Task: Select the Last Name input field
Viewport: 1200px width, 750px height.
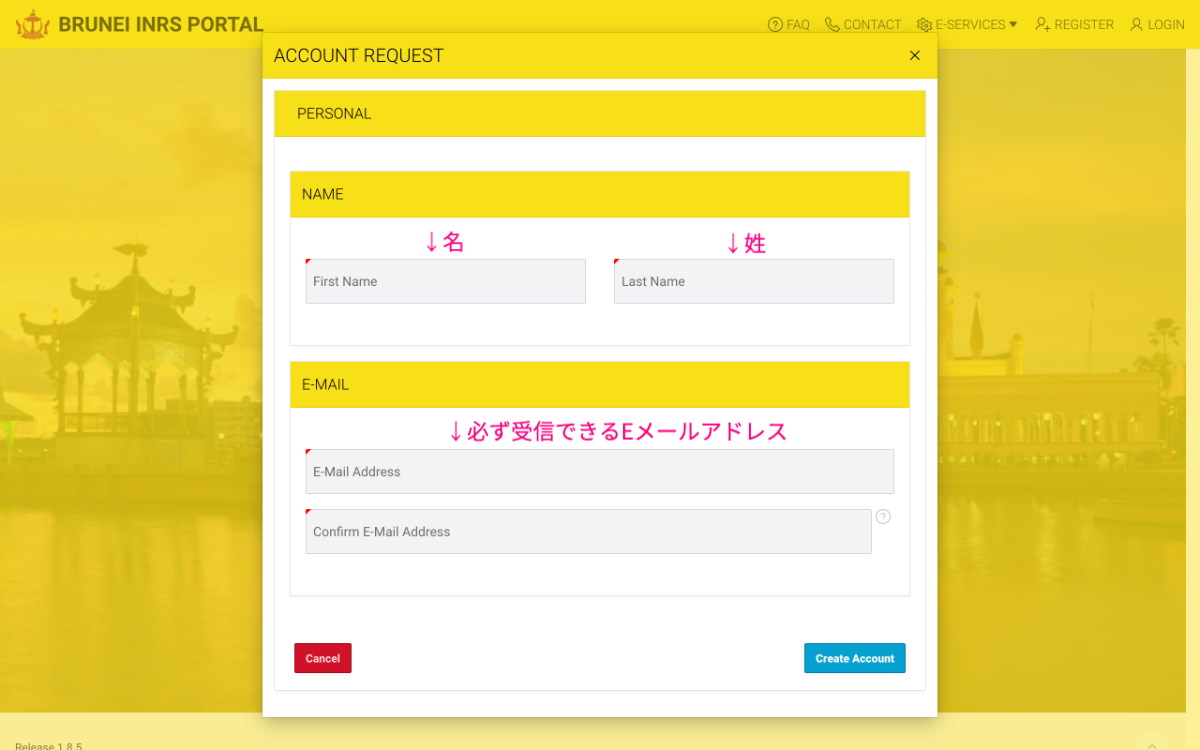Action: pos(753,281)
